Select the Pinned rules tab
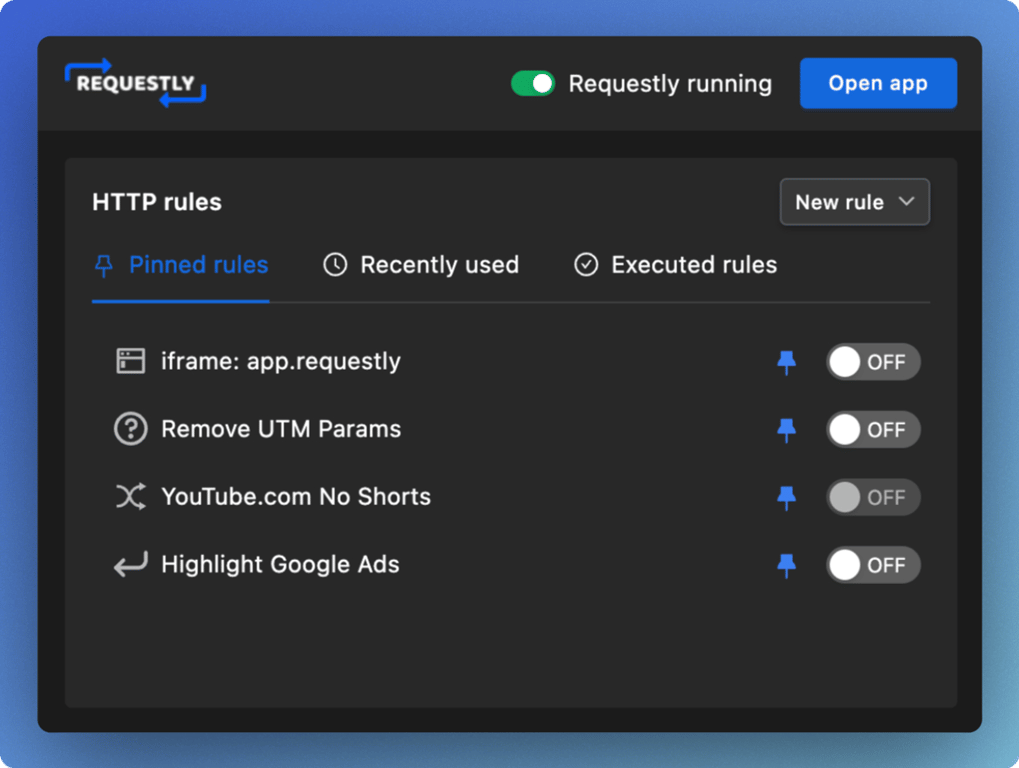The height and width of the screenshot is (768, 1019). [181, 265]
